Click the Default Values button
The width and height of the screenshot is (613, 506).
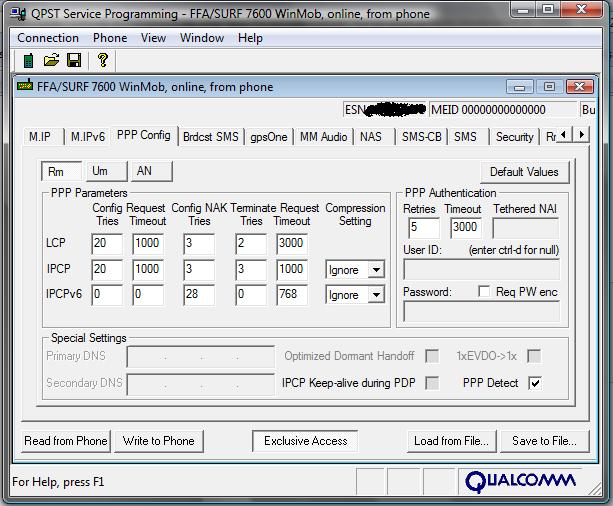point(524,172)
